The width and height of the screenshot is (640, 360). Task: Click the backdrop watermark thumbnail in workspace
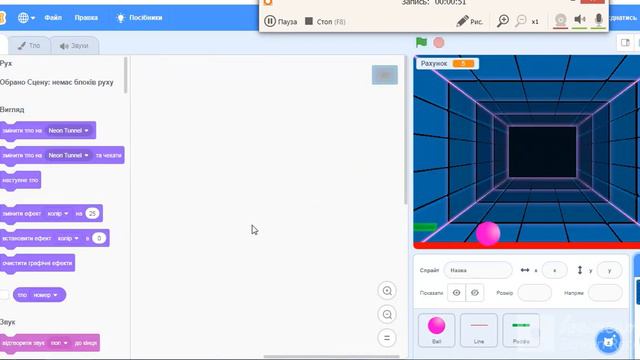(x=385, y=75)
